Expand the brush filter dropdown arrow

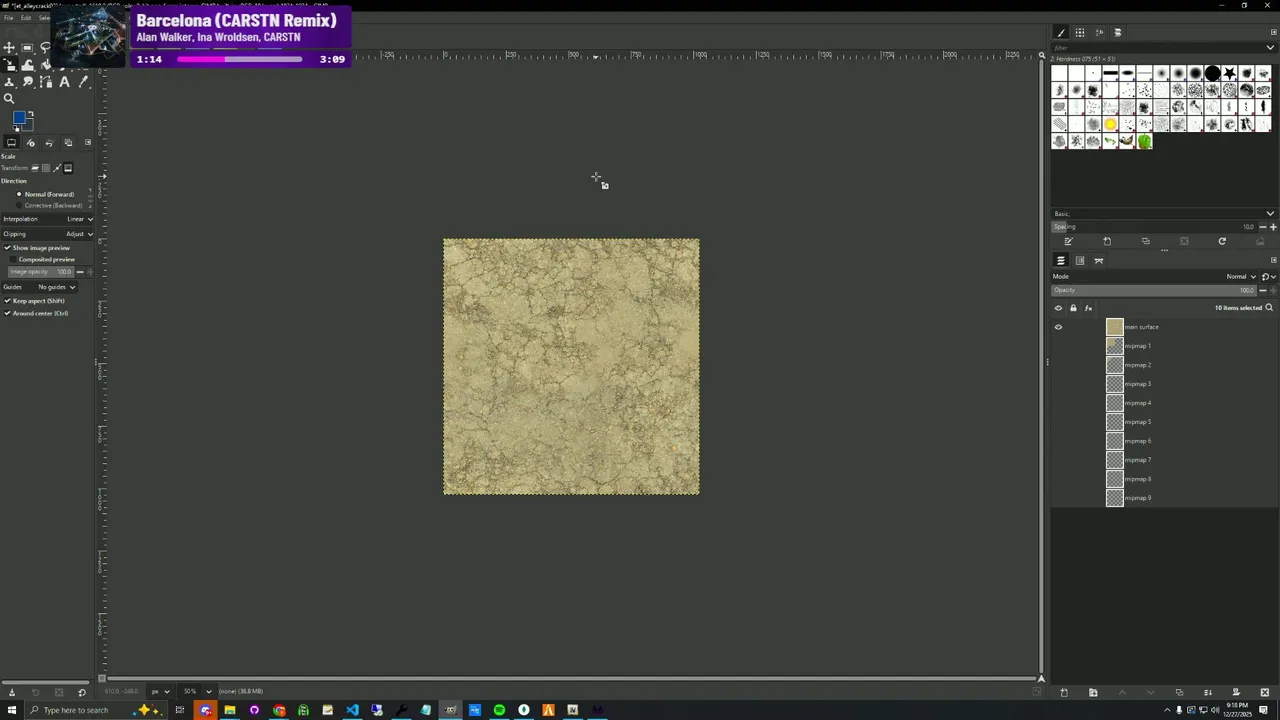pyautogui.click(x=1271, y=47)
